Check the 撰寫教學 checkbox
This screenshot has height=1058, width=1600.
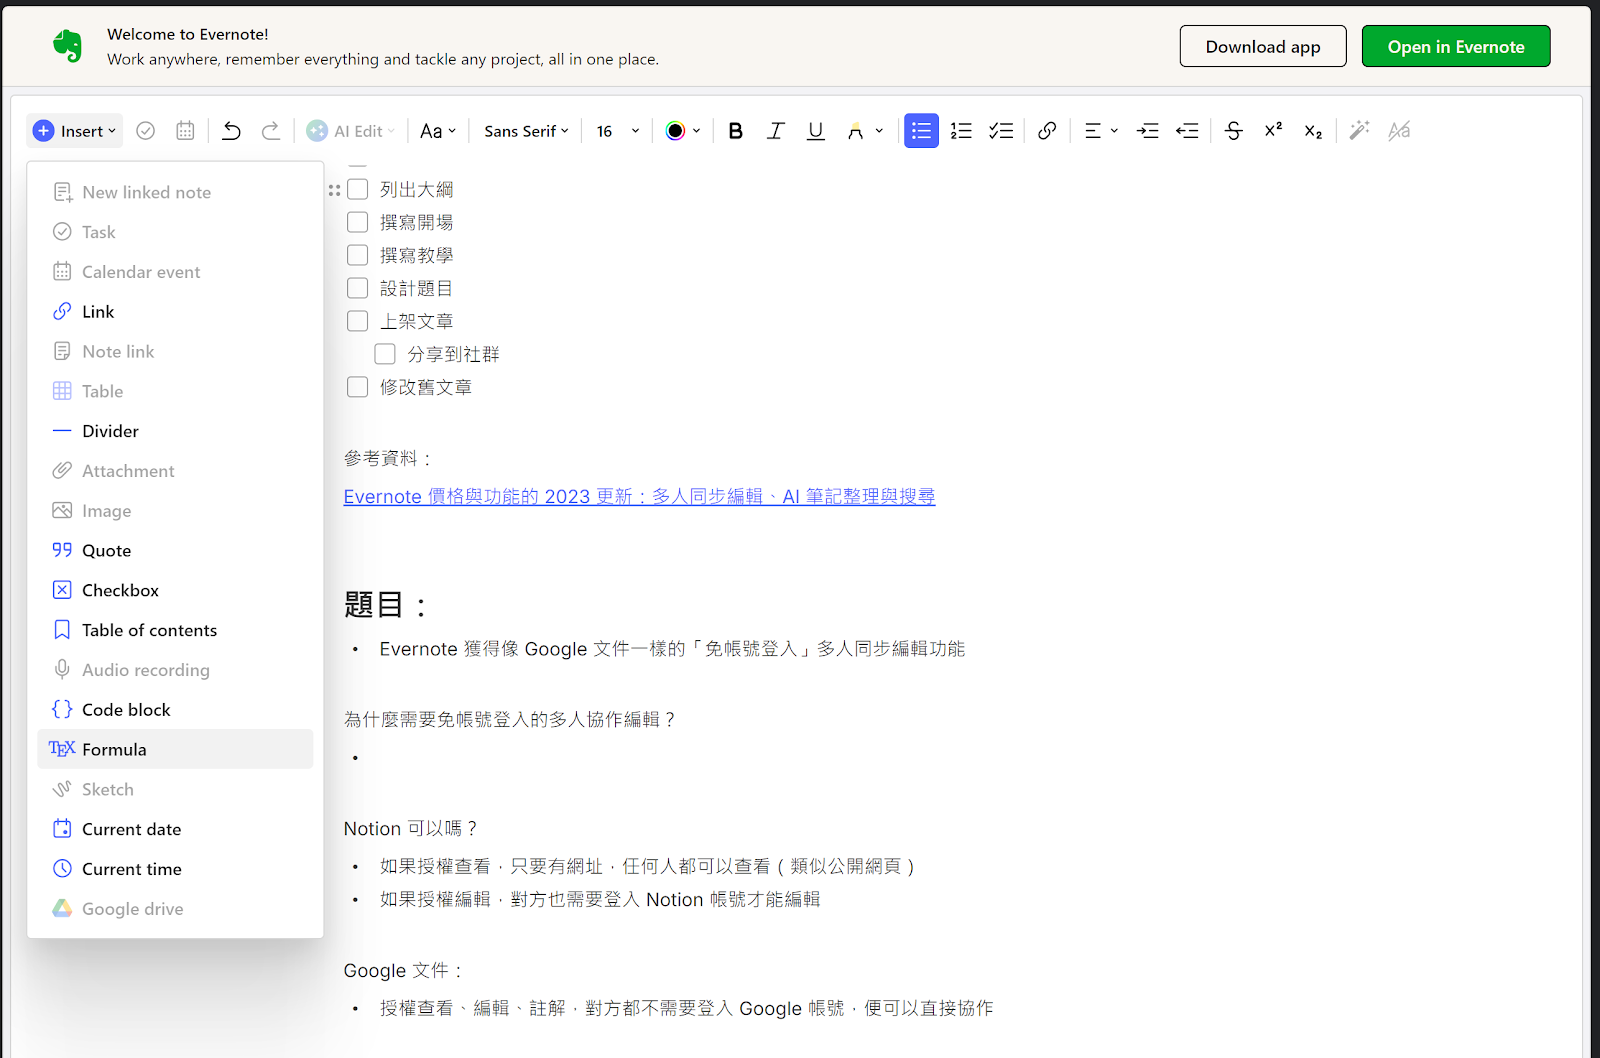point(357,255)
